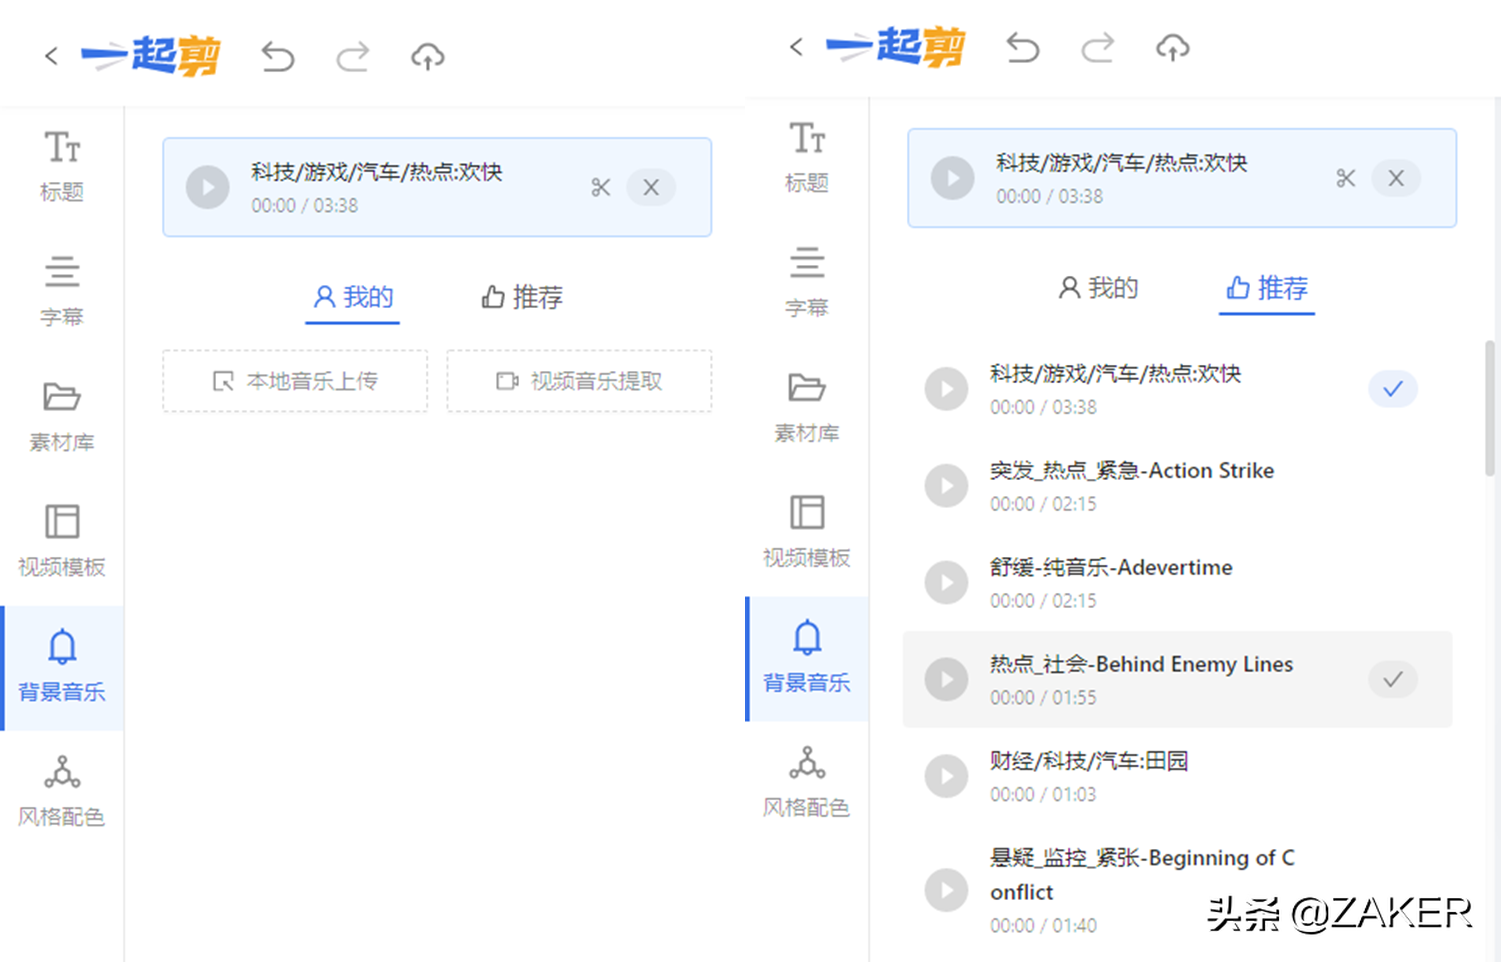Play 科技/游戏/汽车/热点:欢快 in recommended list

point(946,389)
